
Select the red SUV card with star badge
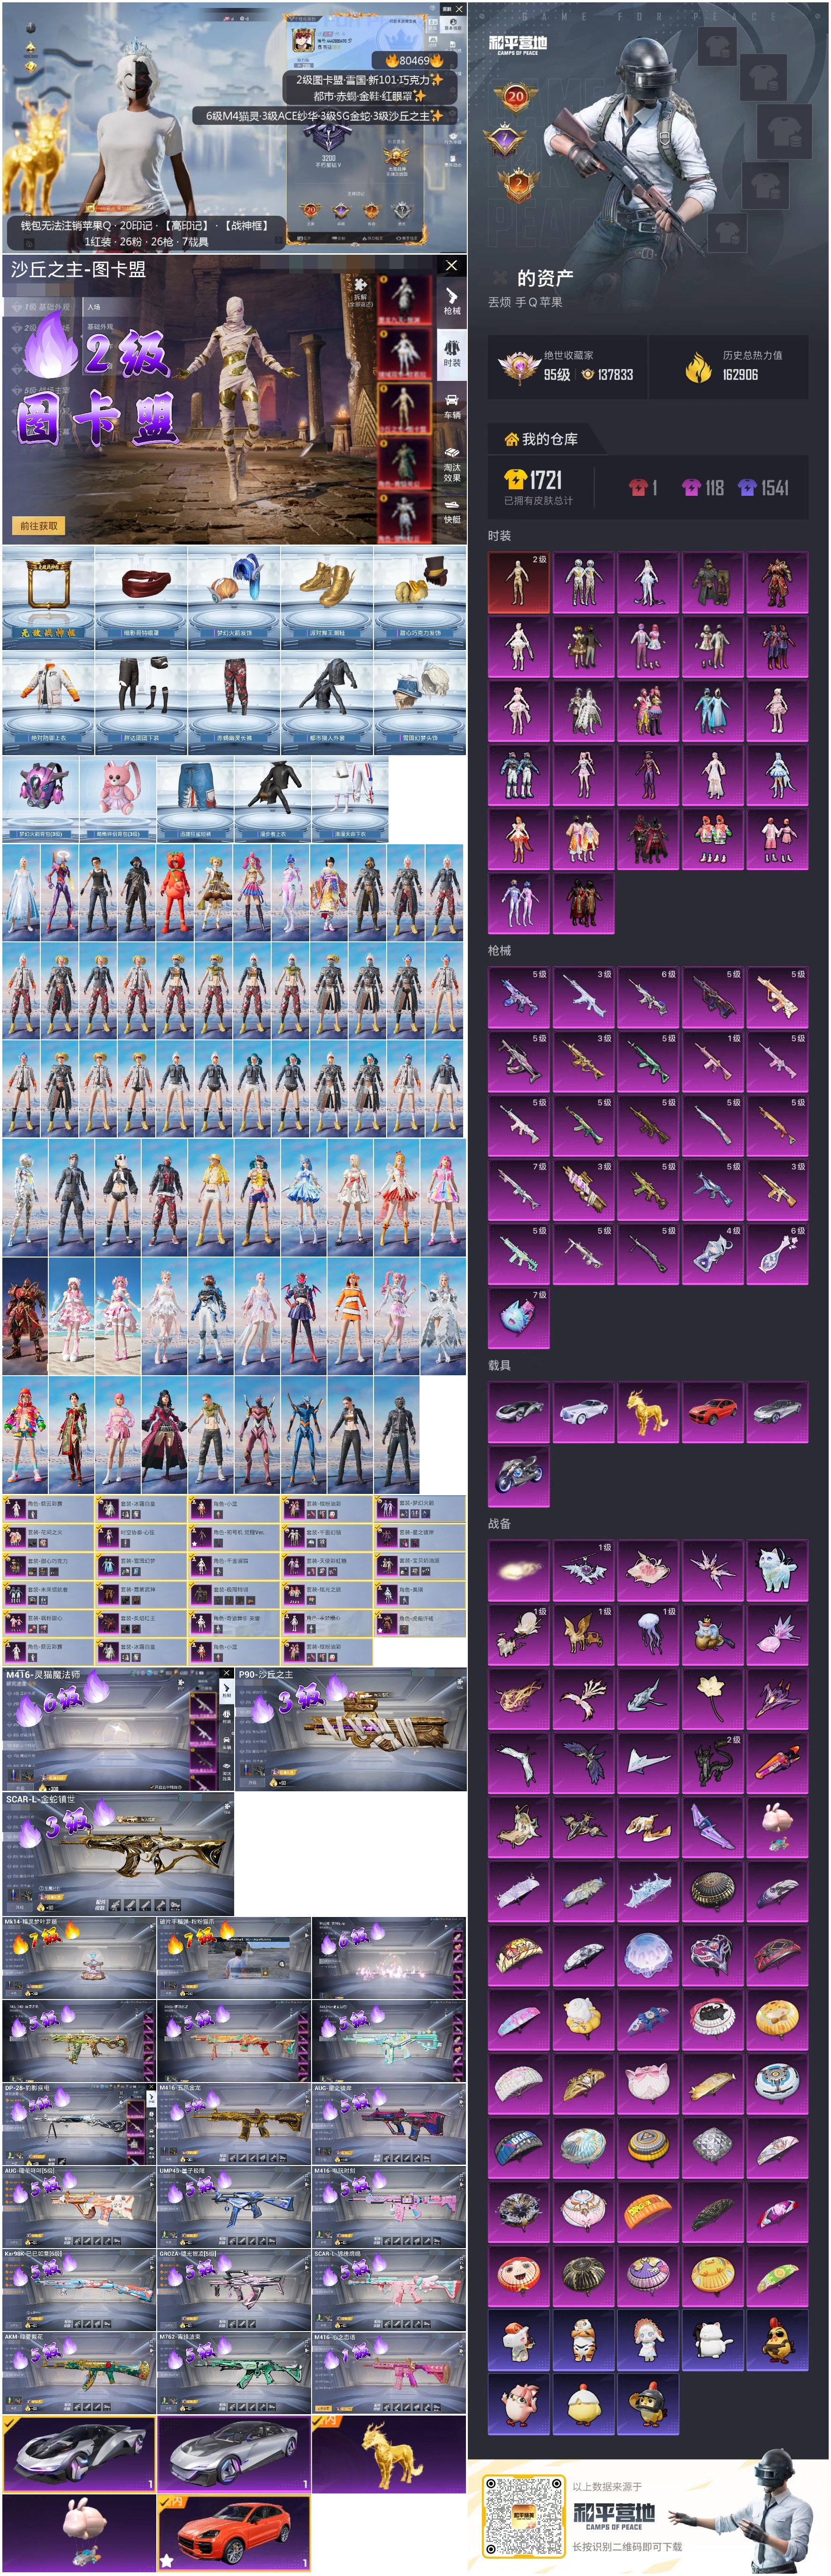234,2533
